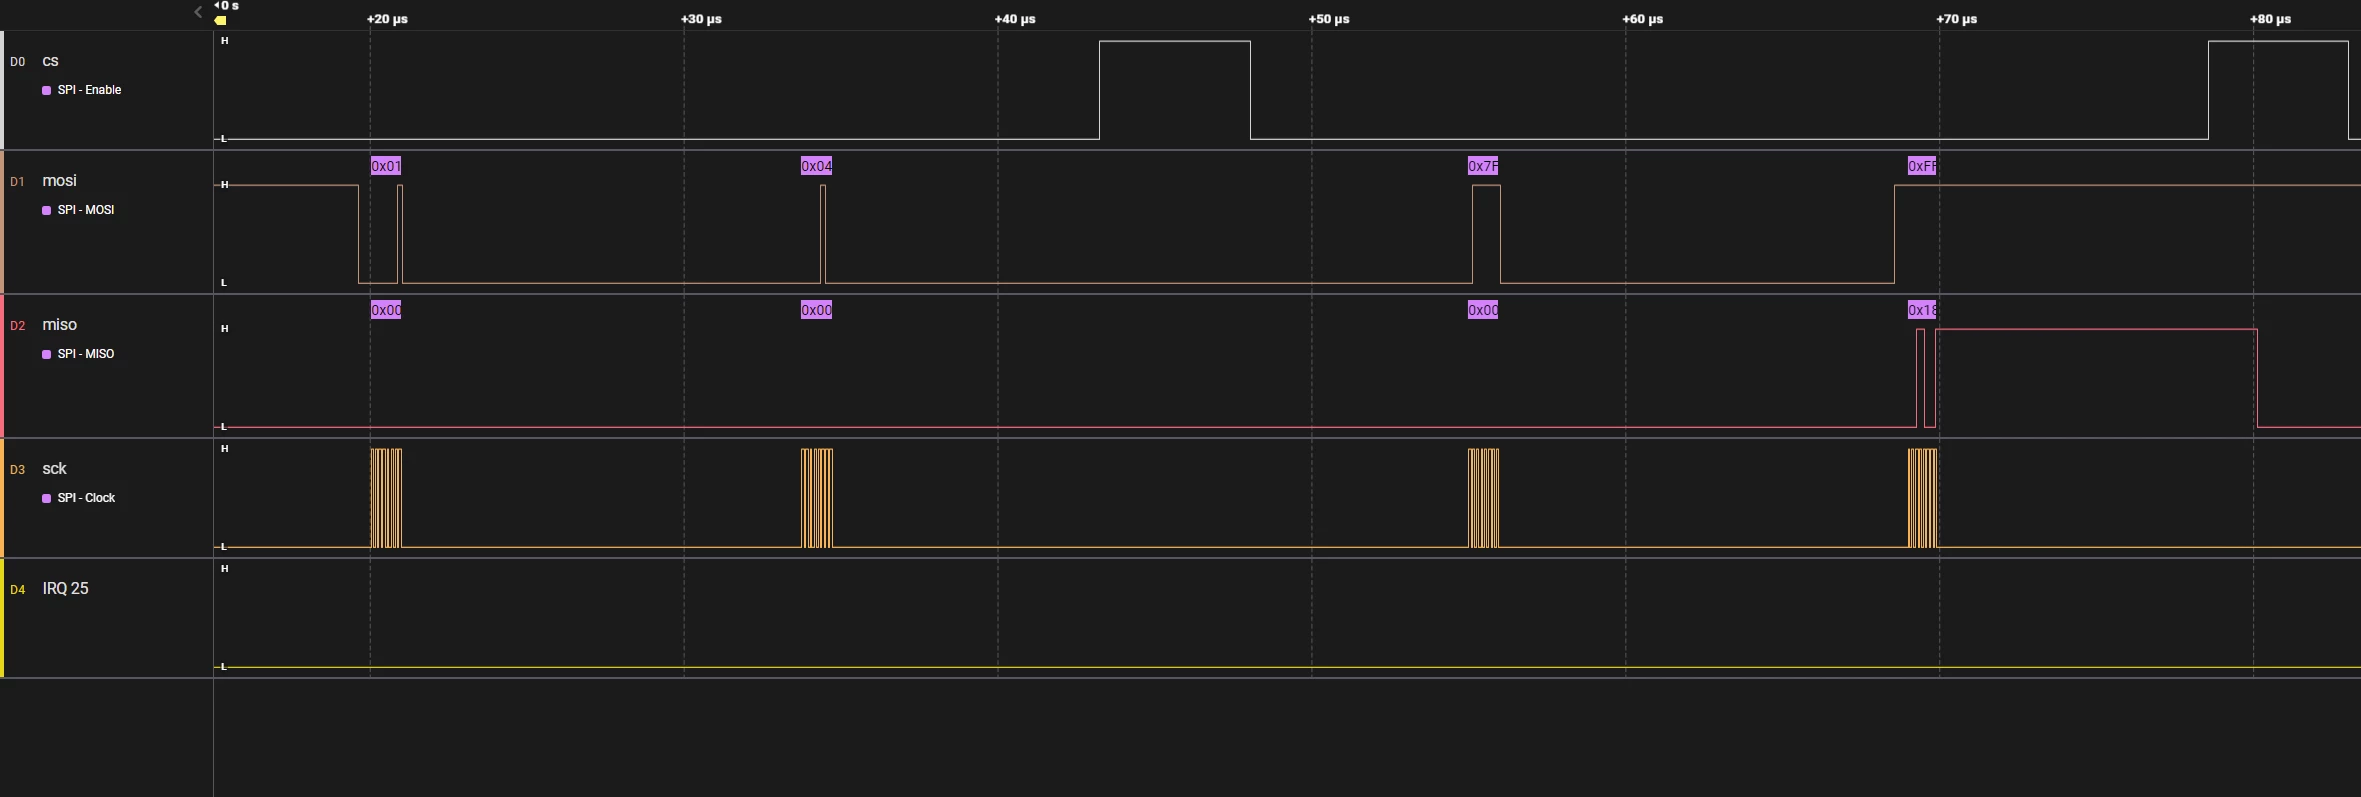Click the yellow zero-time marker

[220, 20]
